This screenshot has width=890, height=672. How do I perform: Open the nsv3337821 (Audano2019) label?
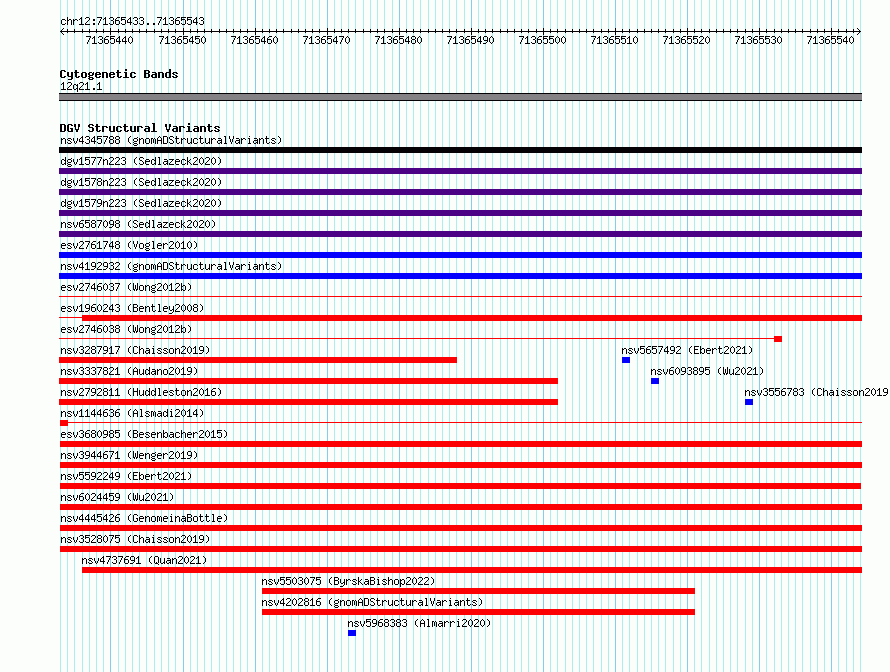click(129, 371)
